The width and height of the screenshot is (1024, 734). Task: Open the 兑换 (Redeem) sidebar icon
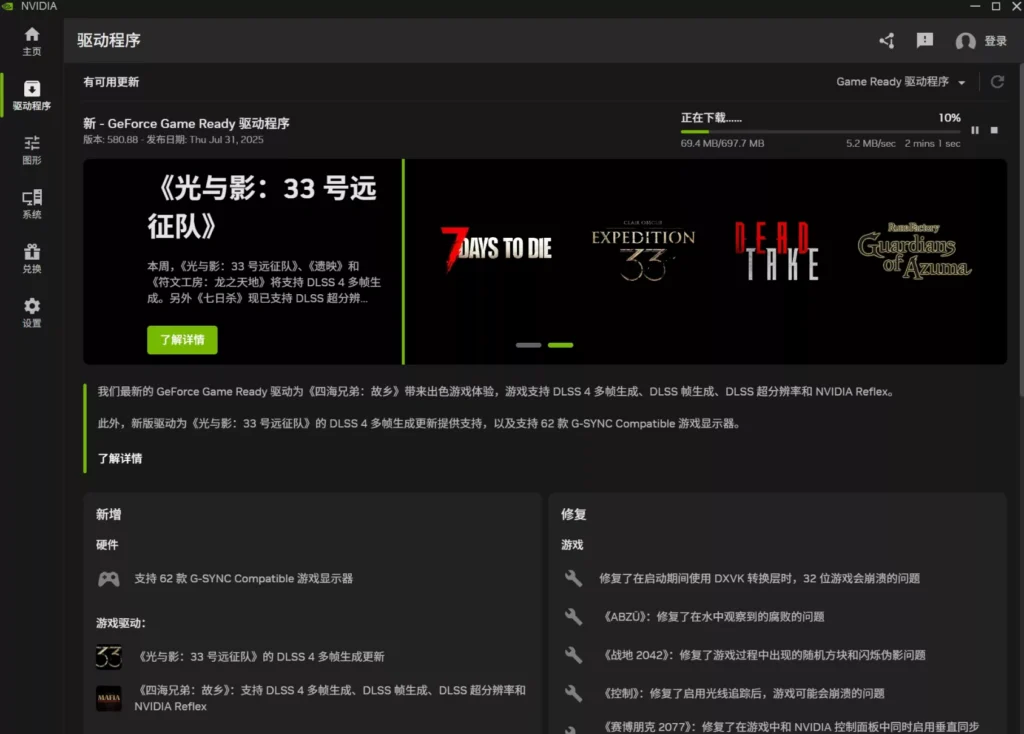coord(31,258)
